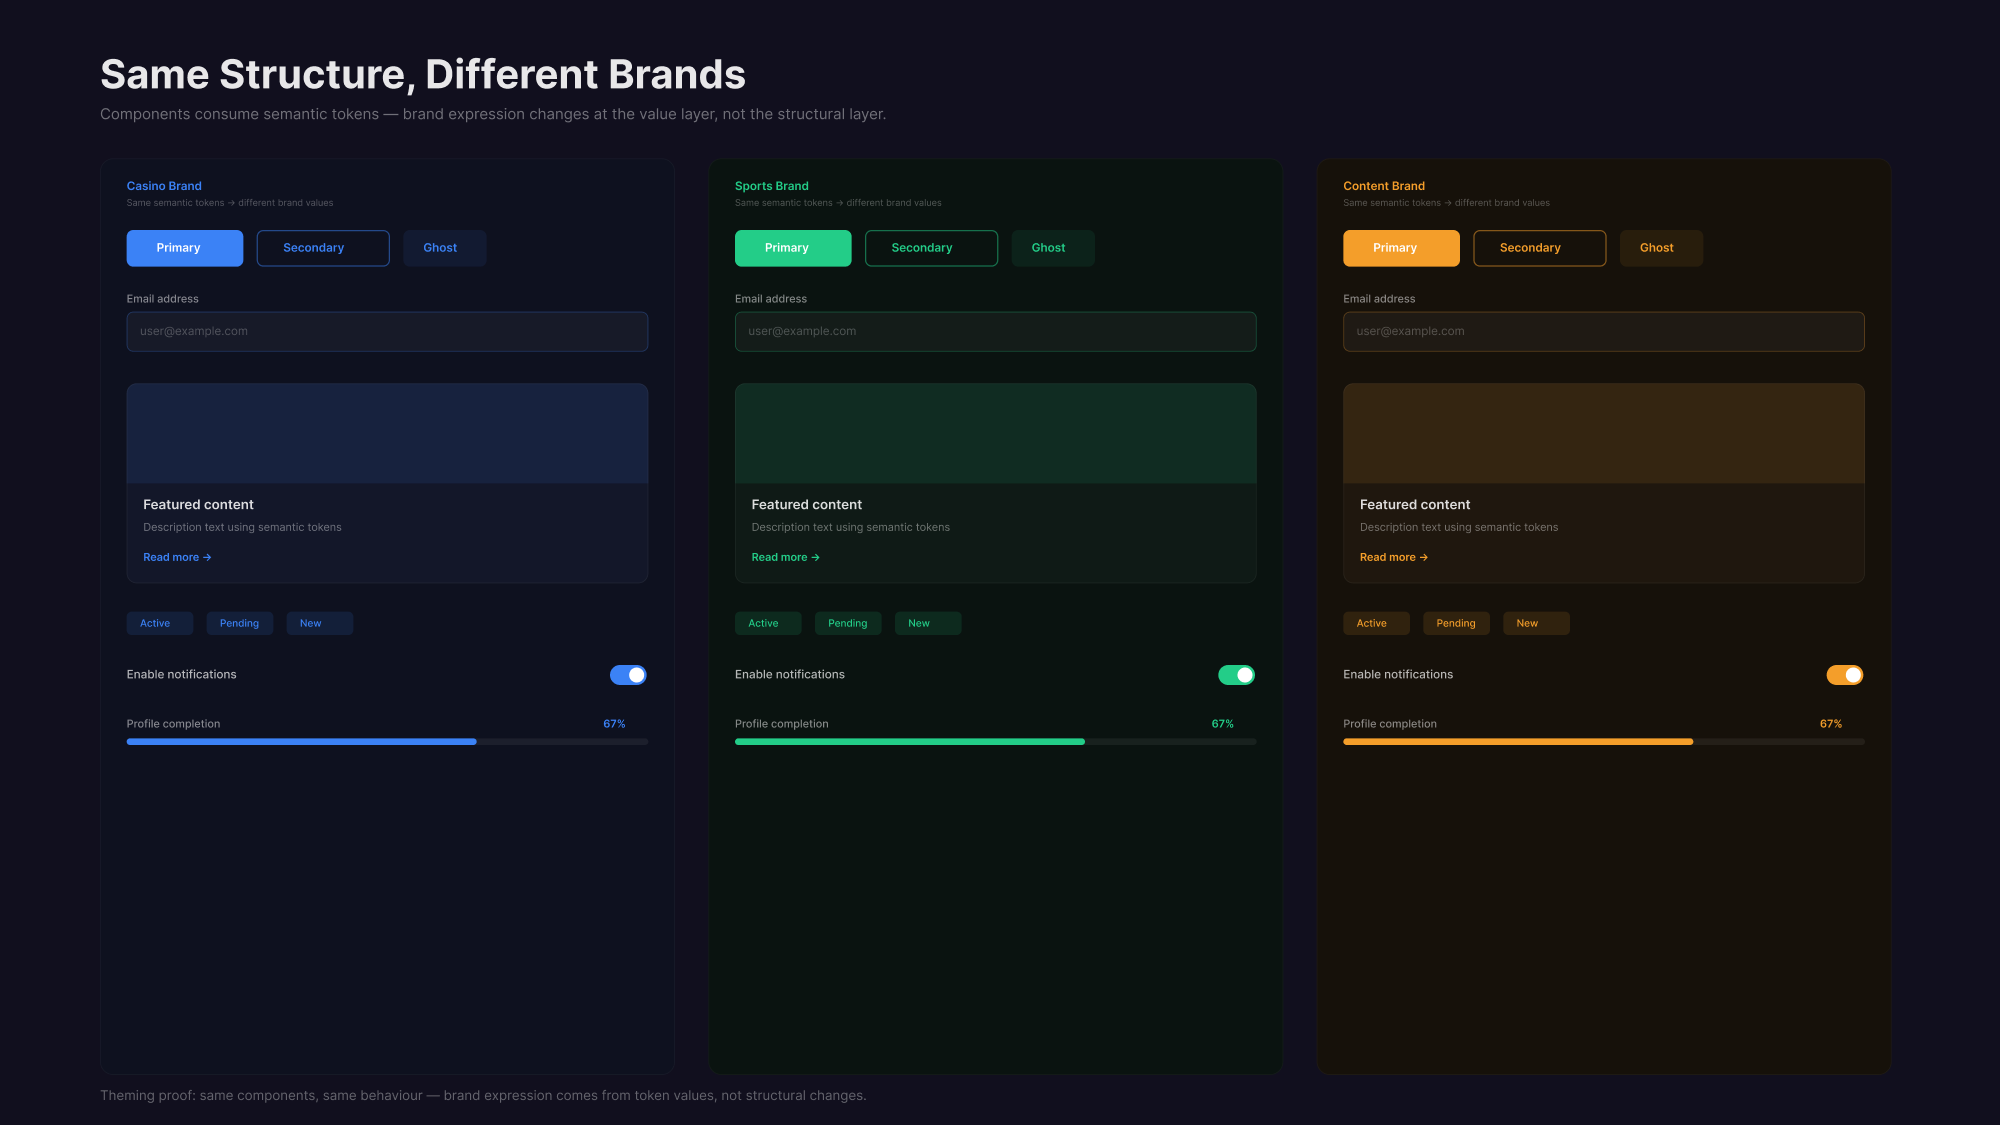Click the Sports Brand heading
The width and height of the screenshot is (2000, 1125).
(x=771, y=186)
